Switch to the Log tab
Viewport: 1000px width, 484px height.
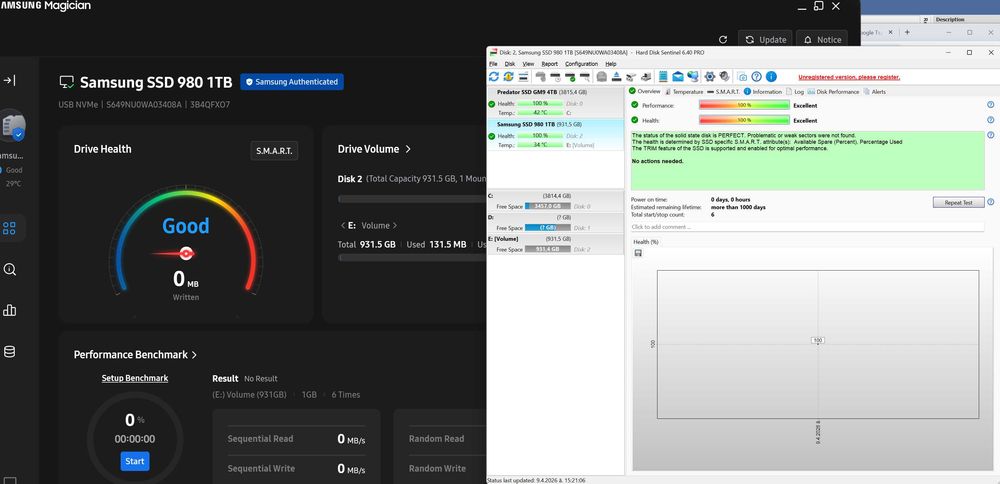tap(795, 92)
